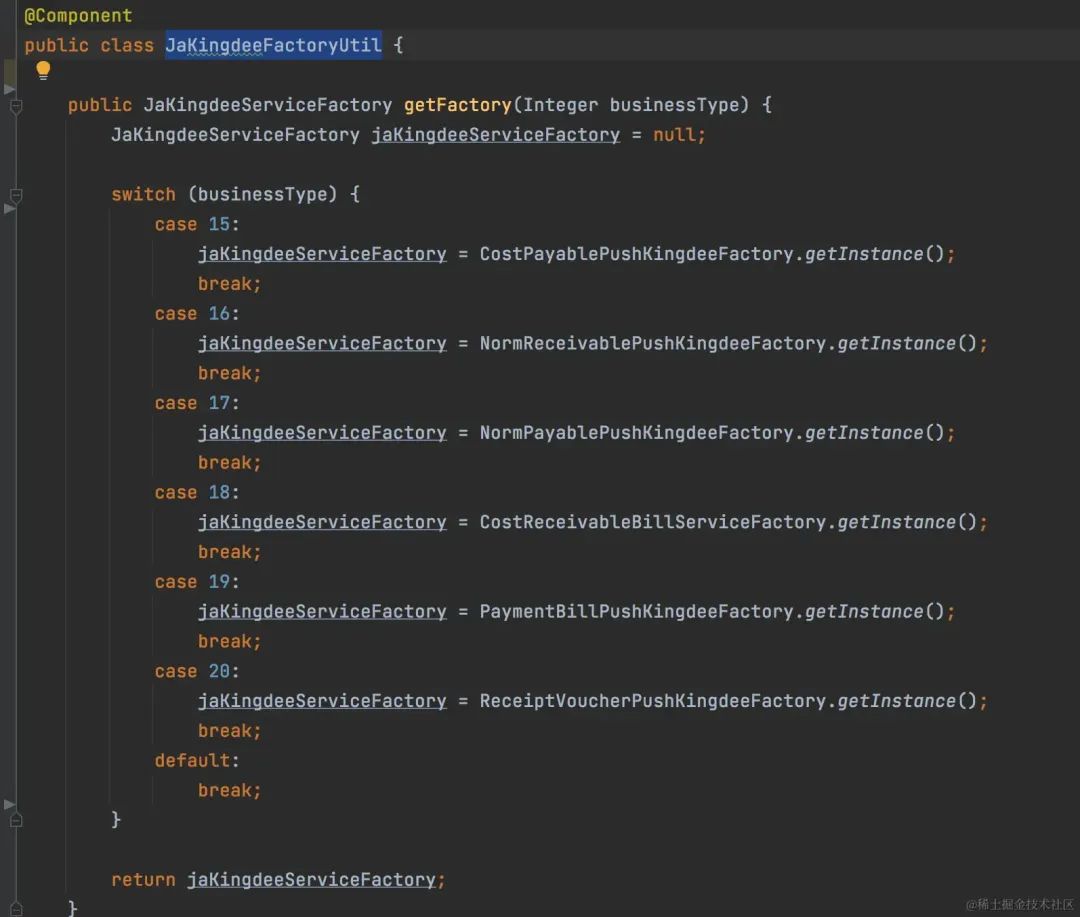Click NormPayablePushKingdeeFactory class reference

coord(636,433)
